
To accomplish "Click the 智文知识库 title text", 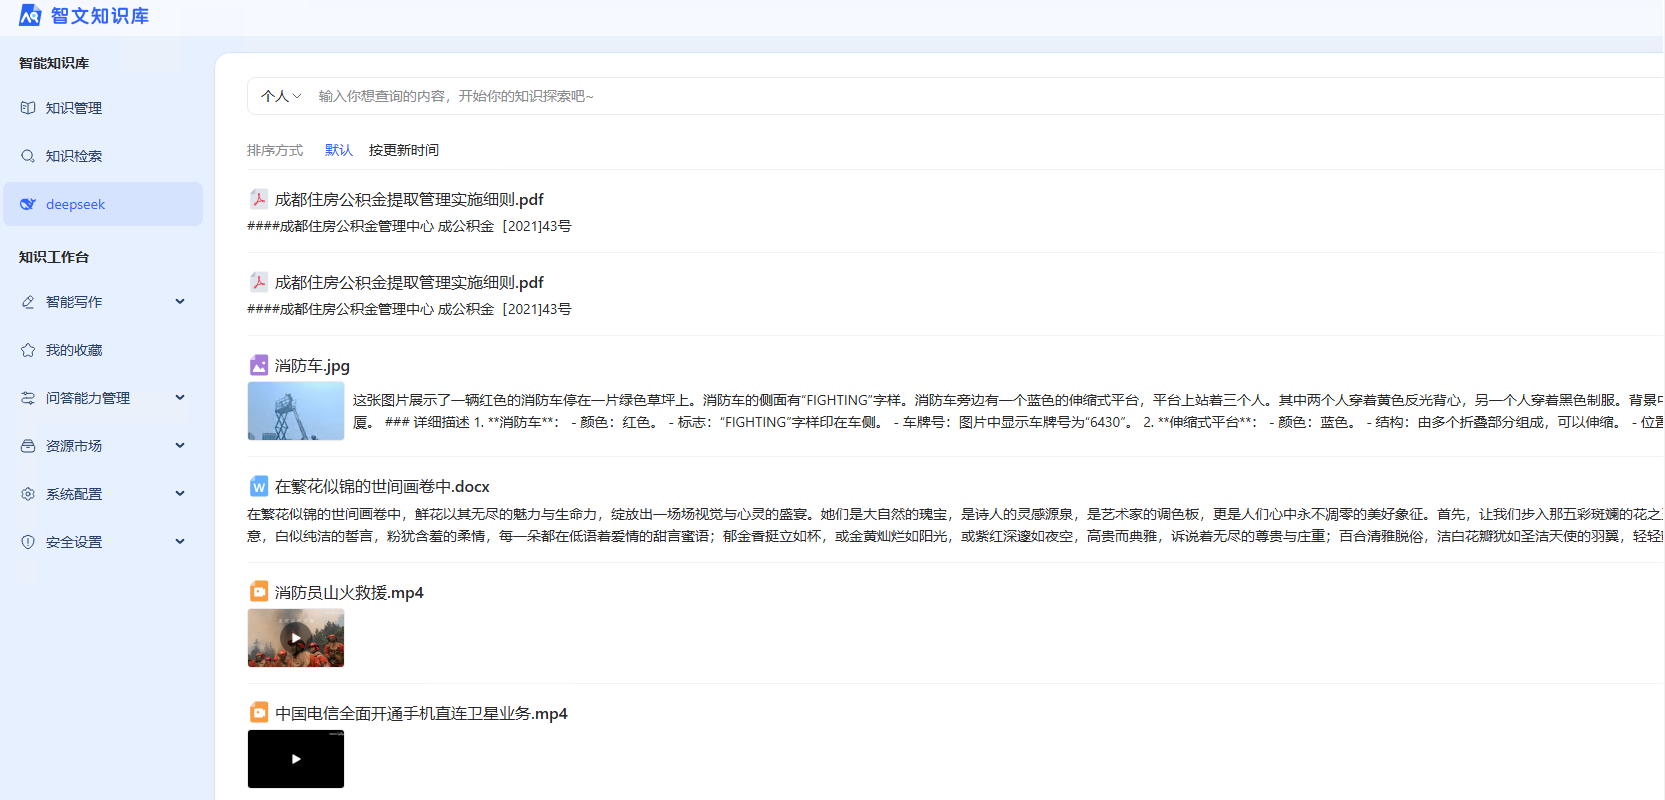I will [100, 16].
